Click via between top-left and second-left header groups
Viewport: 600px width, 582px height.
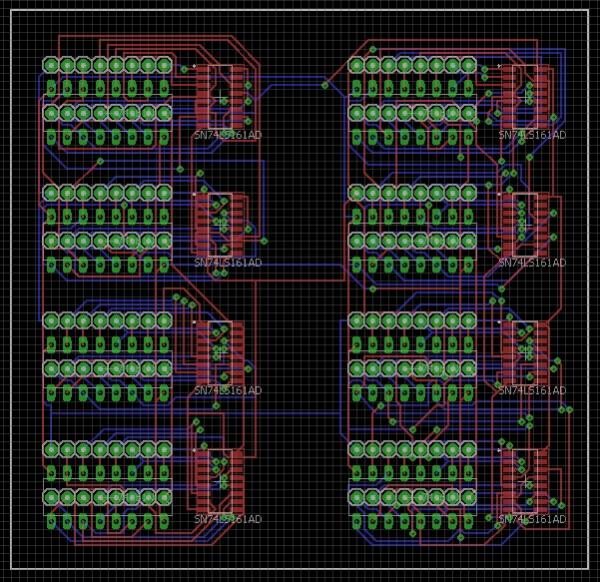(x=100, y=161)
